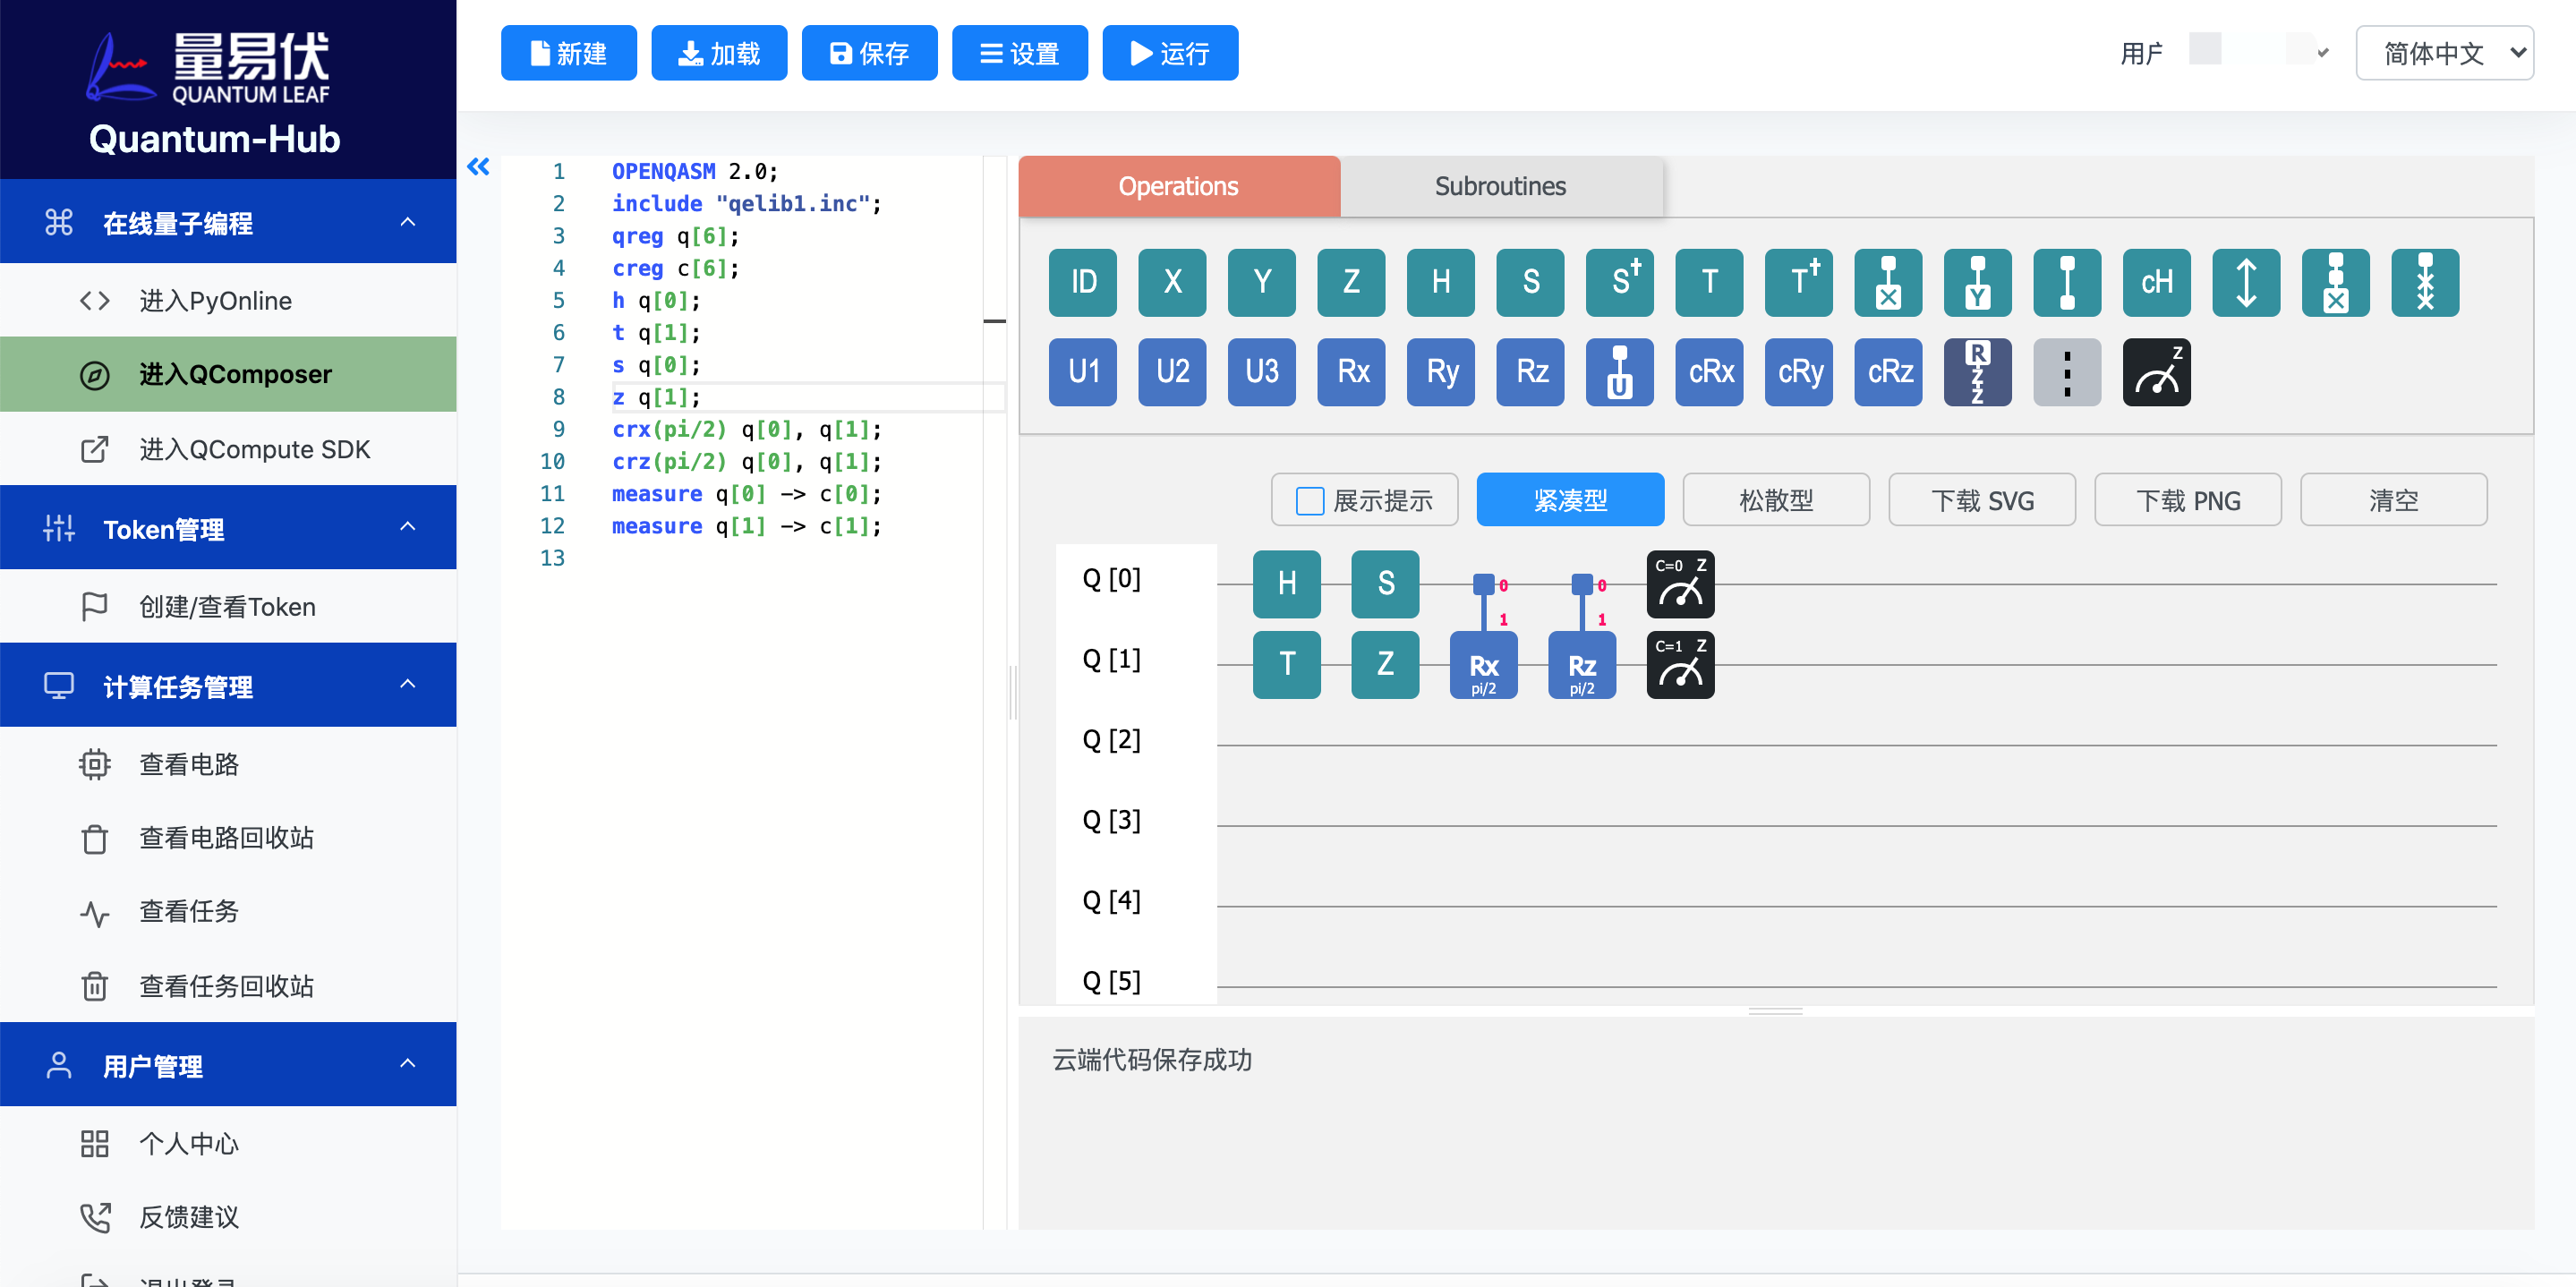The image size is (2576, 1287).
Task: Run the circuit with 运行
Action: [1170, 53]
